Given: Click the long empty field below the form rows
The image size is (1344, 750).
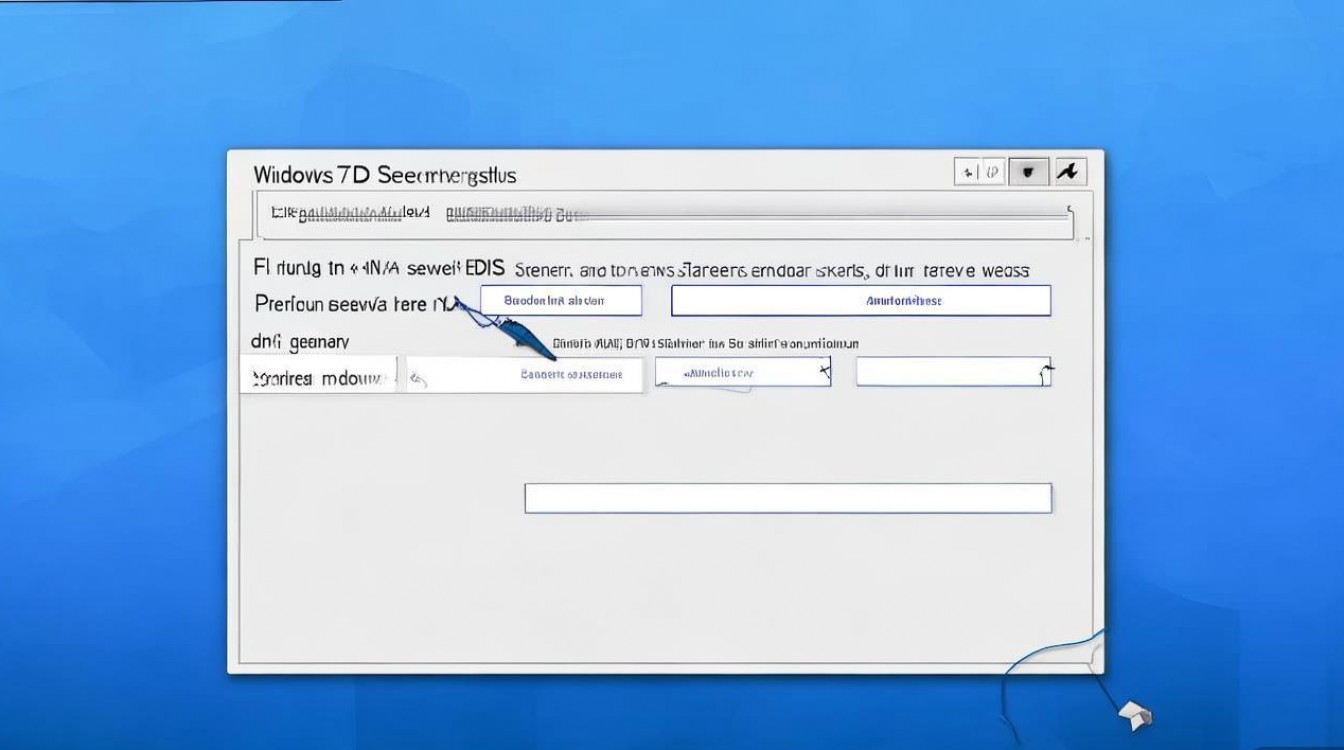Looking at the screenshot, I should pyautogui.click(x=788, y=498).
